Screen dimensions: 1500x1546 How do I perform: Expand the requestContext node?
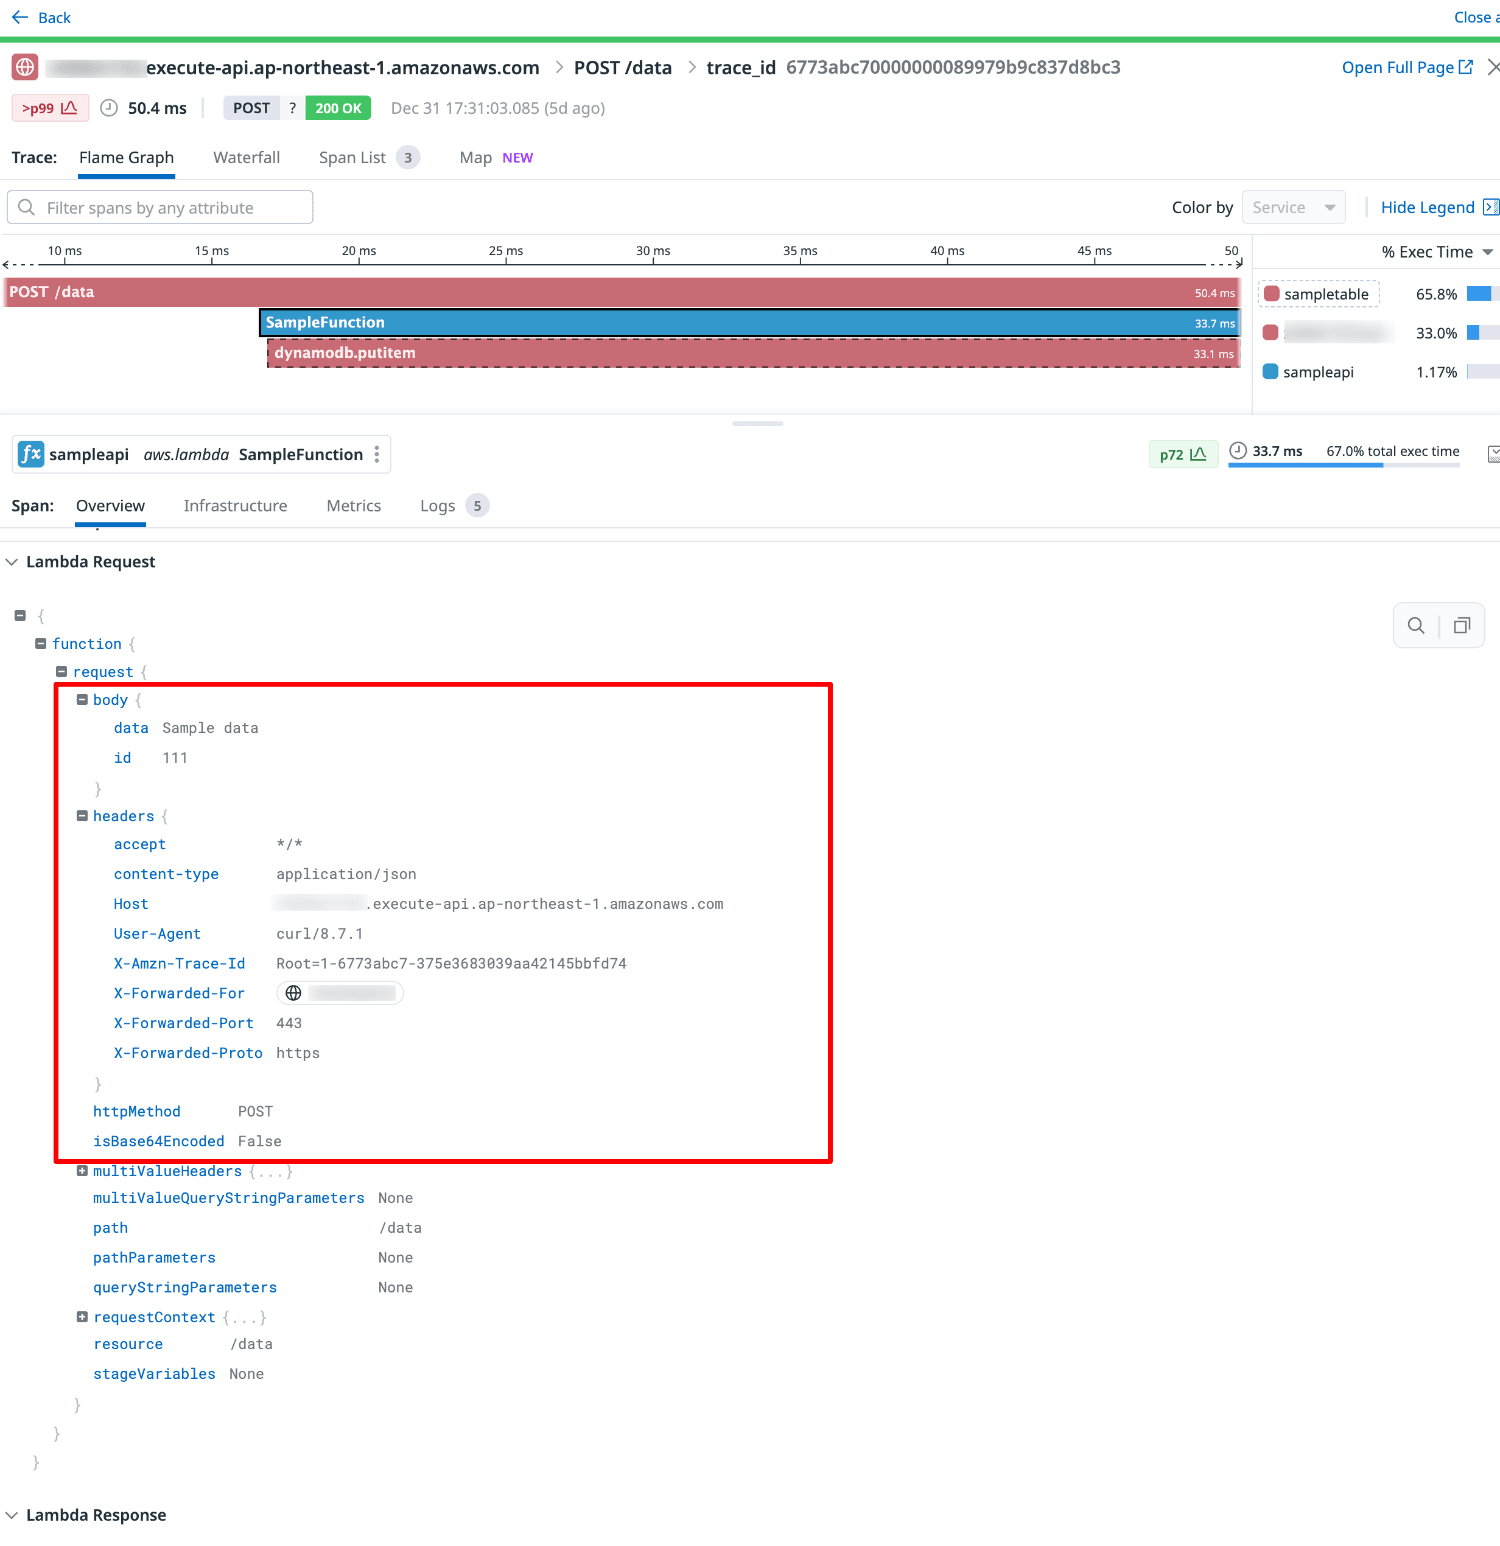tap(82, 1317)
